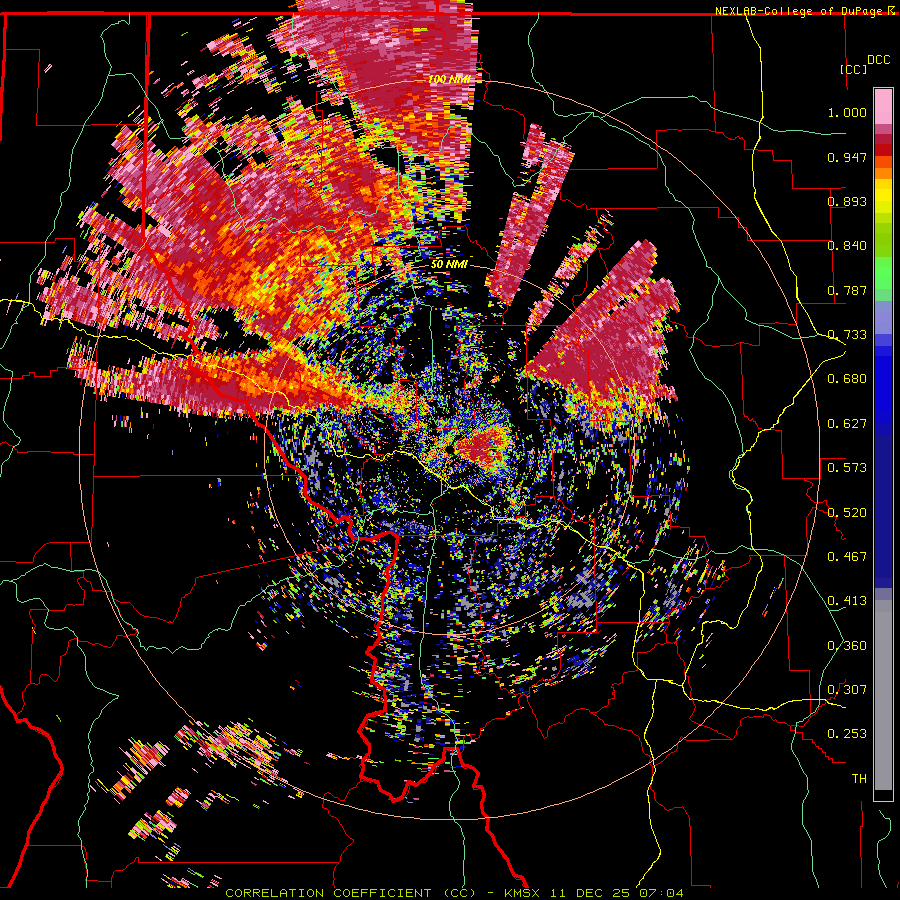
Task: Click the 0.627 color scale value
Action: 847,424
